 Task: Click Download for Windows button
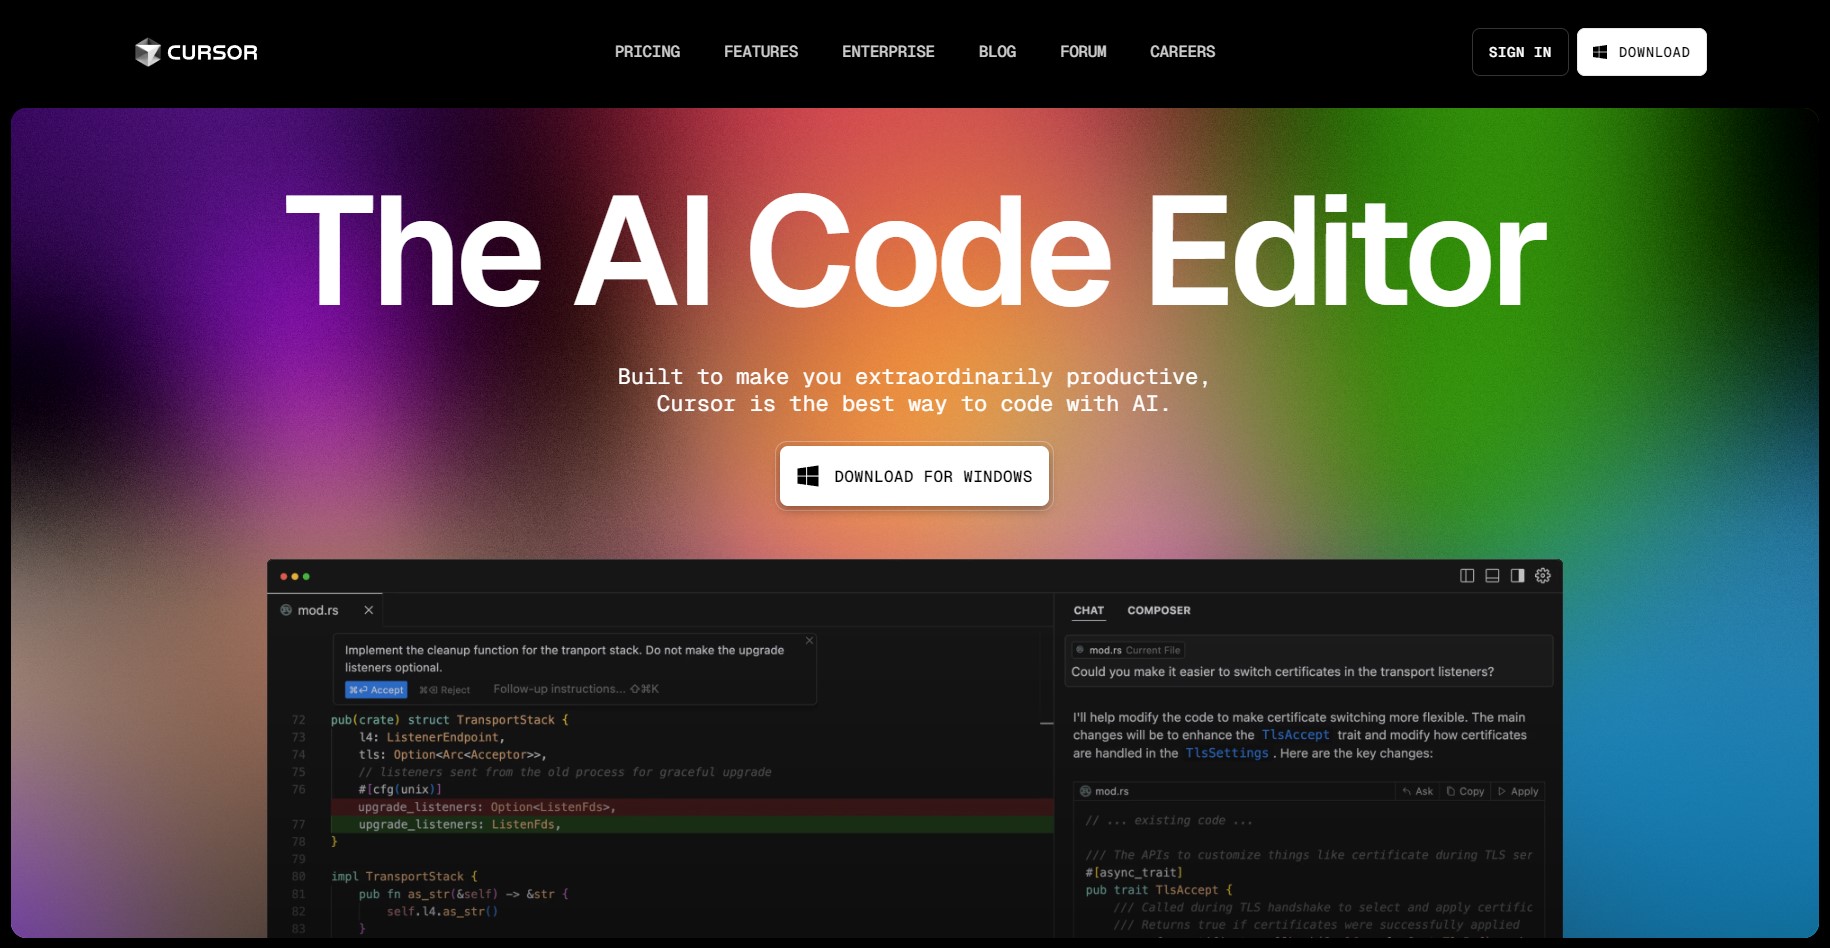[914, 476]
